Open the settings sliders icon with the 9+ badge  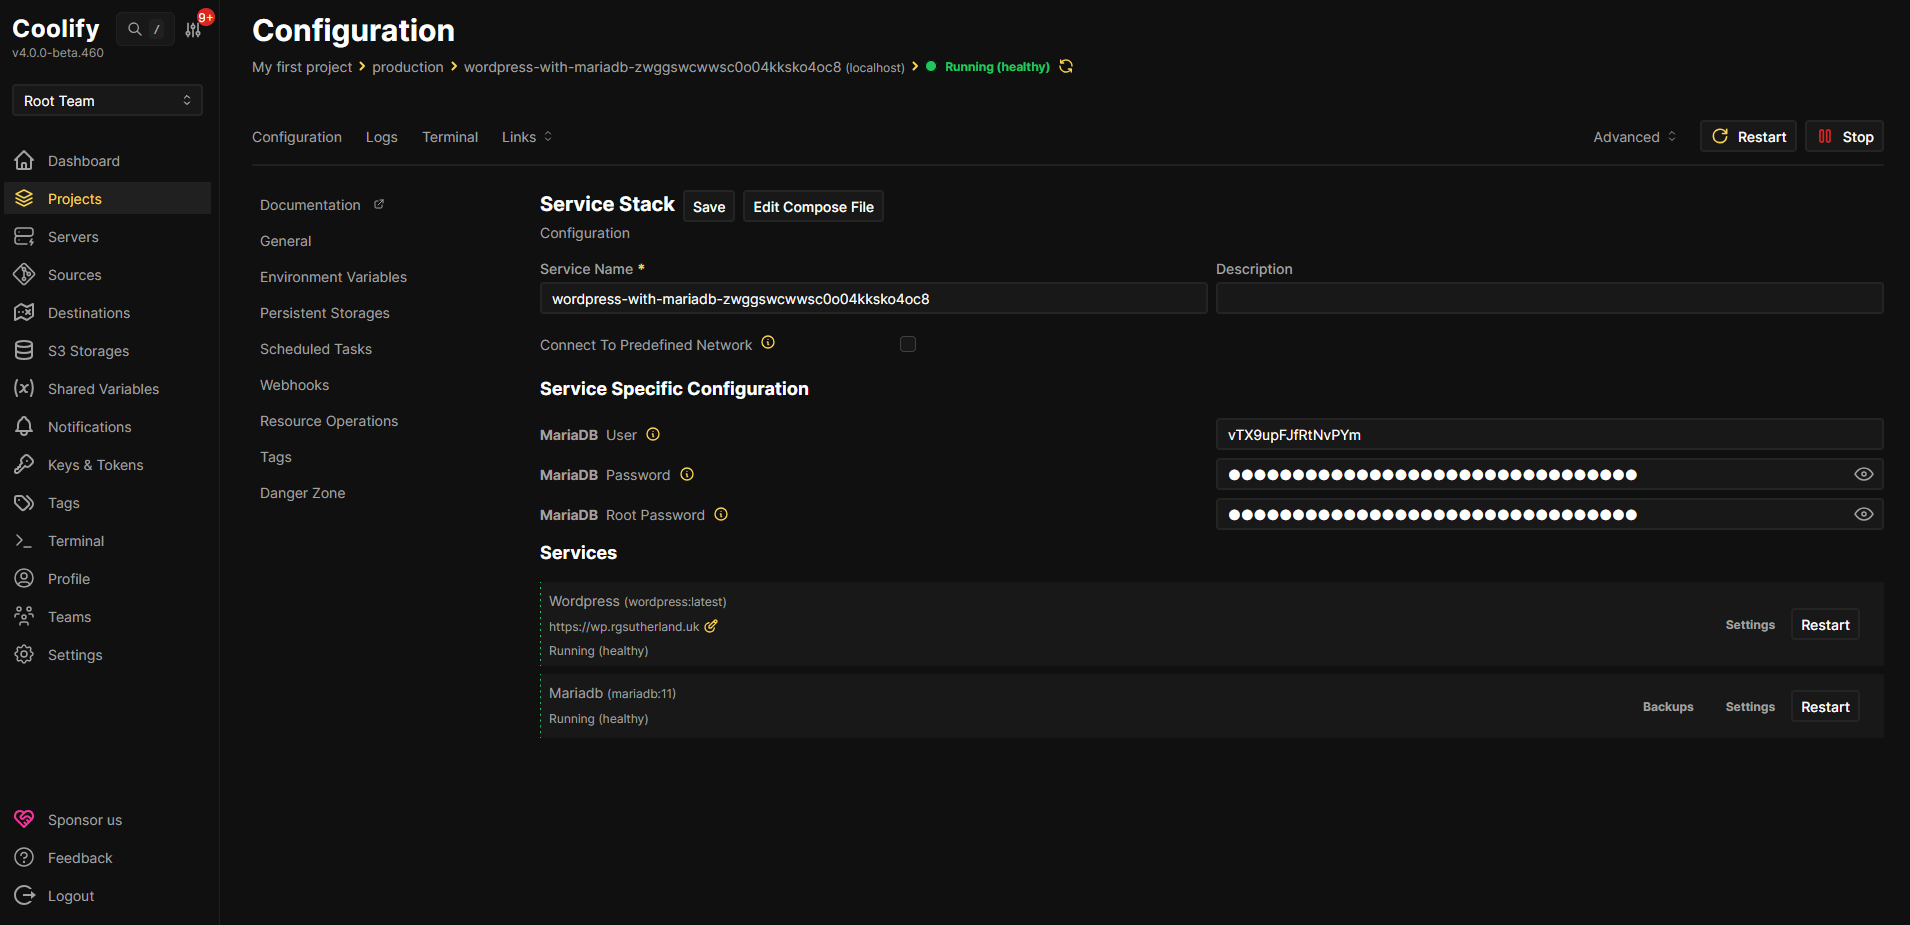[x=193, y=29]
